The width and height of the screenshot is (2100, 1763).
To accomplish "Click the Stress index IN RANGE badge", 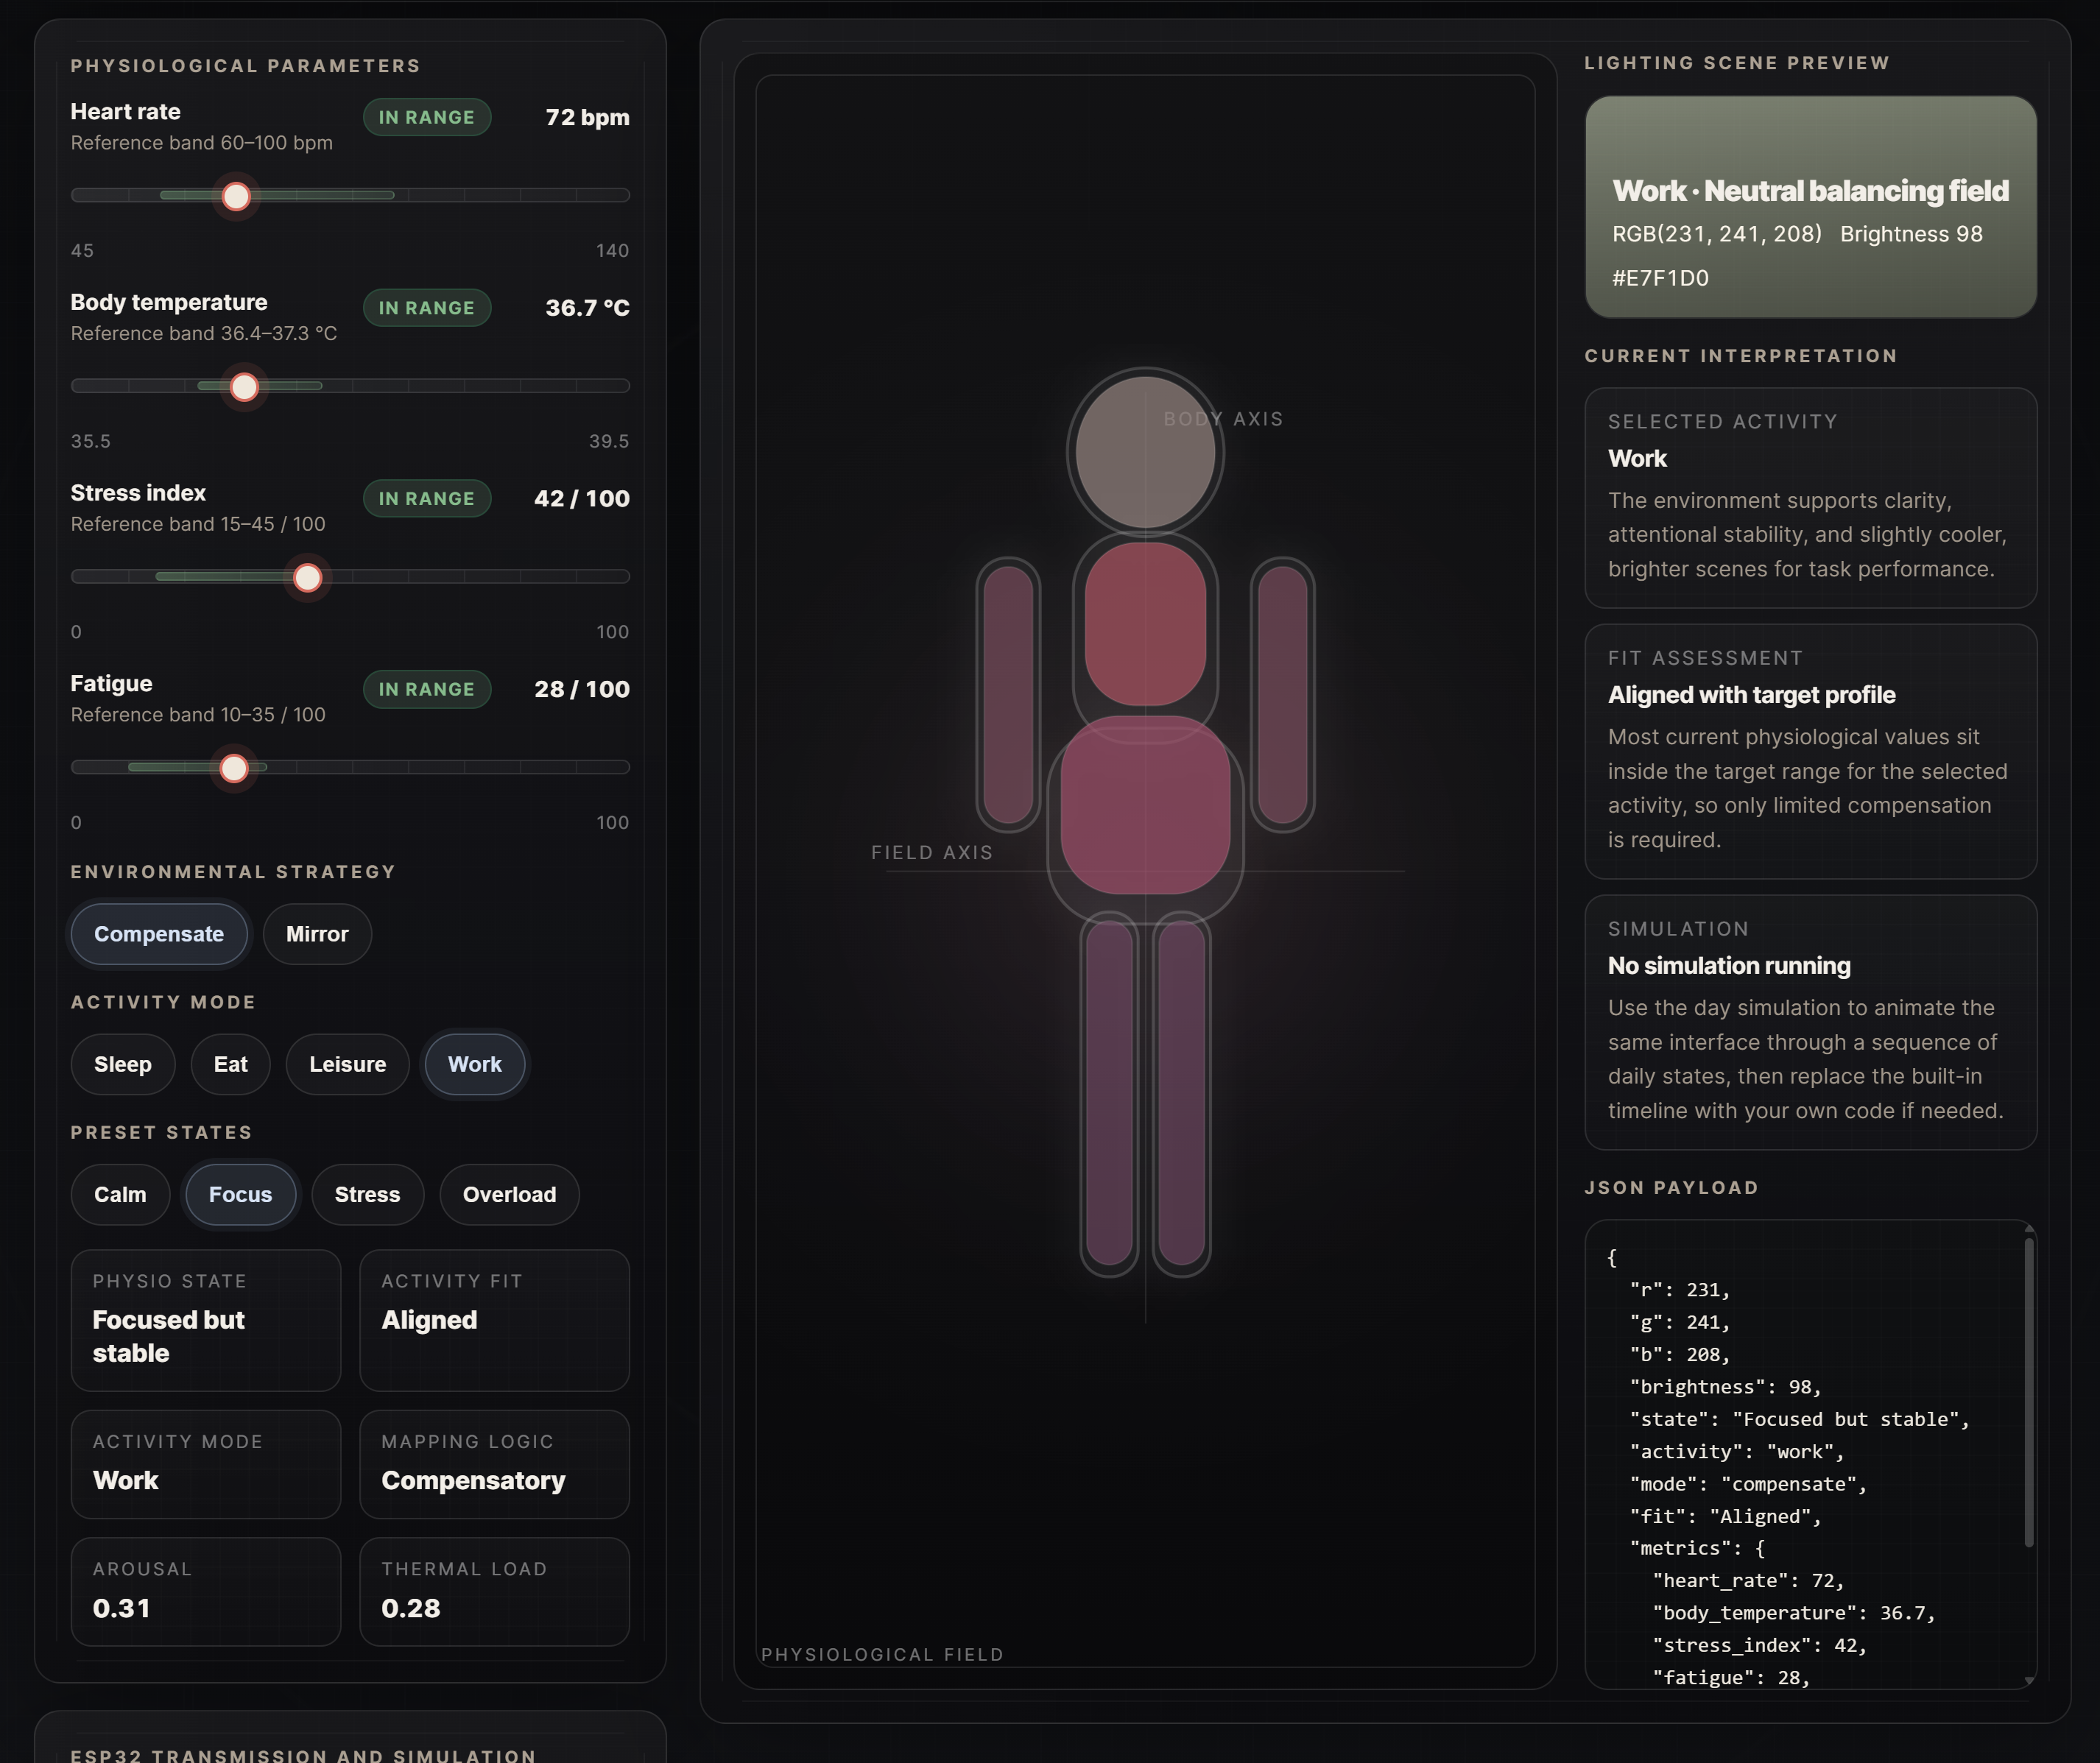I will coord(427,498).
